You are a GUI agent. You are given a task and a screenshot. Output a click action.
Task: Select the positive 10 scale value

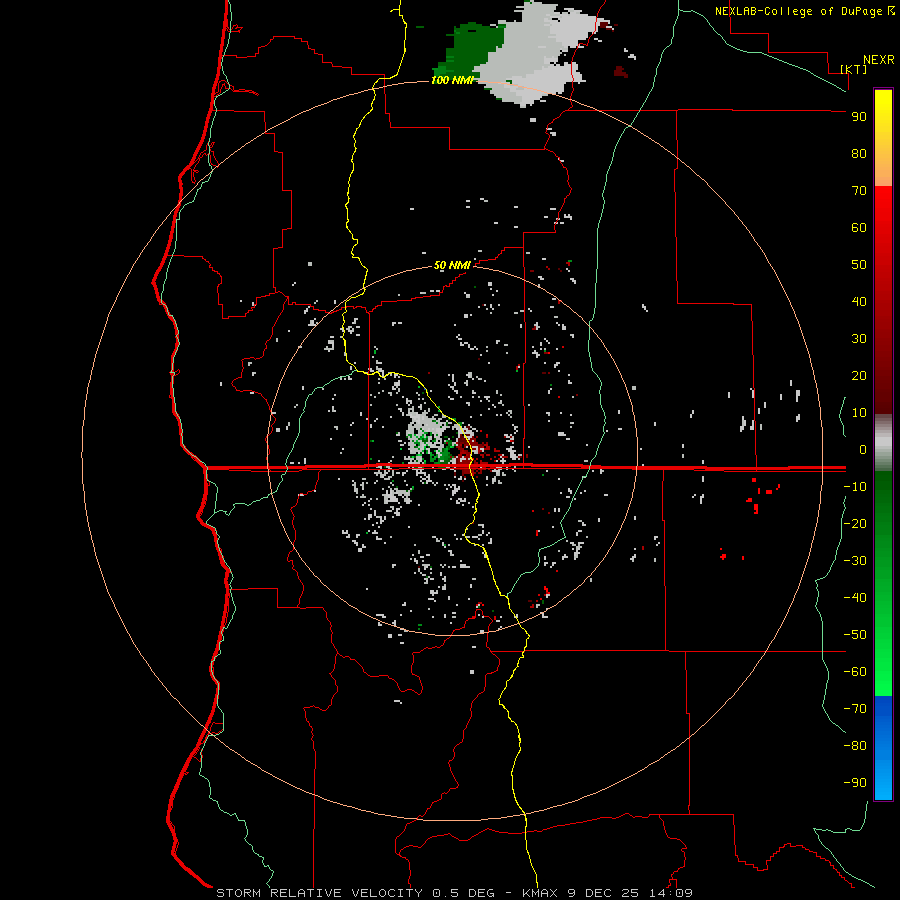click(x=859, y=413)
